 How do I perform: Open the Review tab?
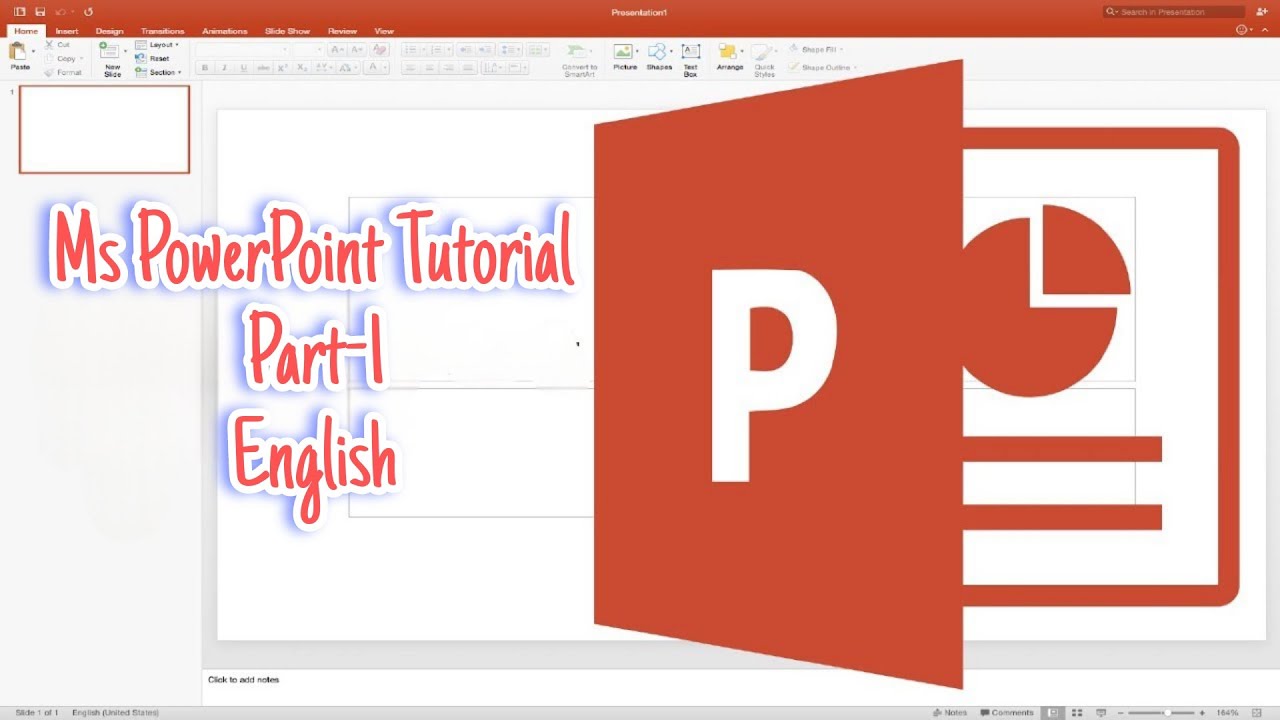tap(343, 31)
